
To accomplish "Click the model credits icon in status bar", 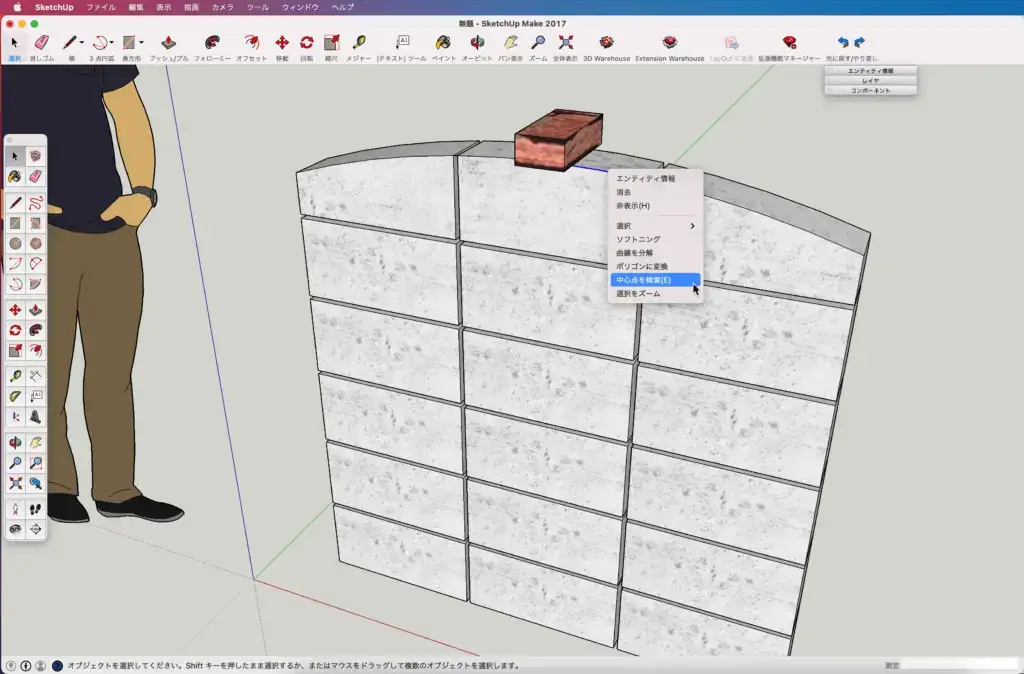I will pos(25,666).
